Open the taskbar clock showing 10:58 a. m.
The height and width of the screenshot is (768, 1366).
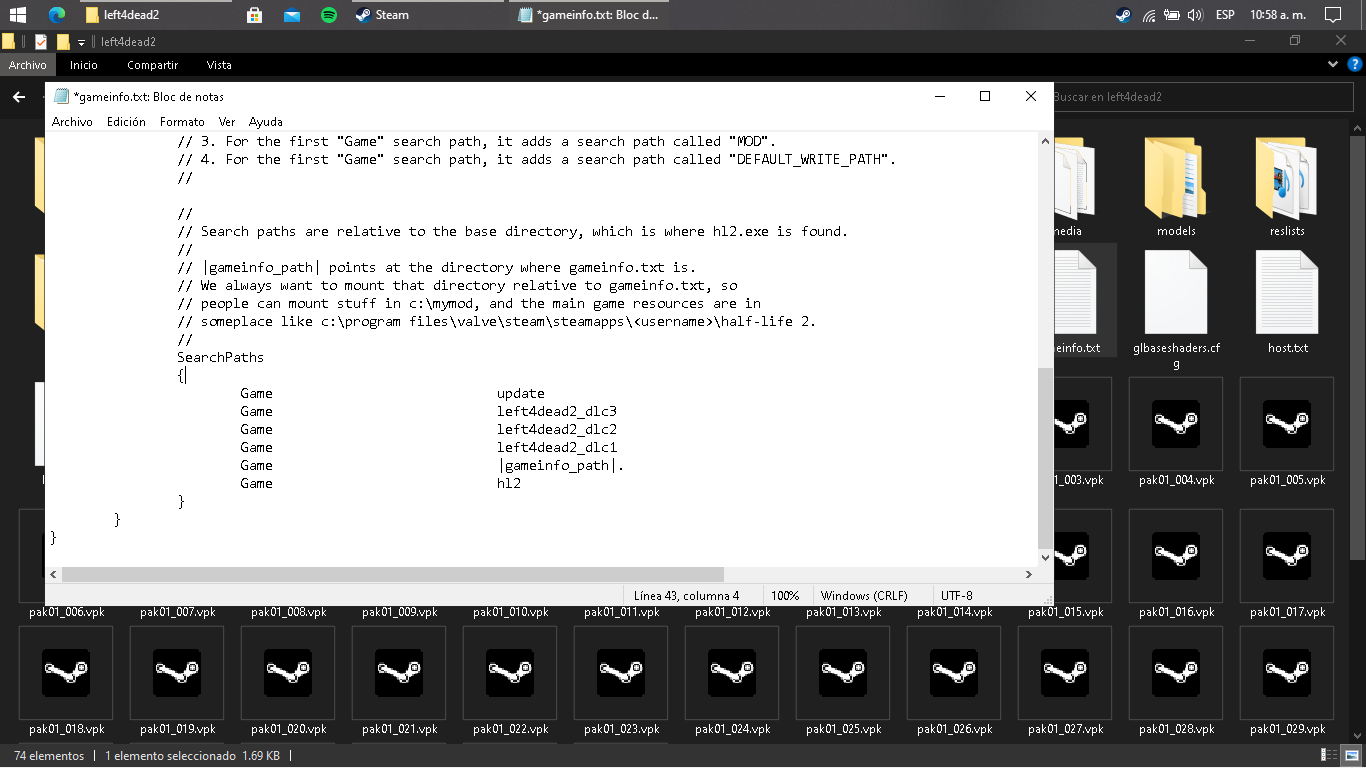(1276, 15)
